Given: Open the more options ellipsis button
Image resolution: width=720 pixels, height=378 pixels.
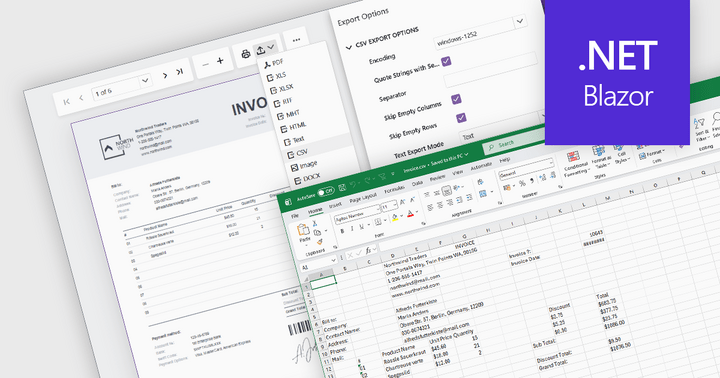Looking at the screenshot, I should pyautogui.click(x=297, y=40).
